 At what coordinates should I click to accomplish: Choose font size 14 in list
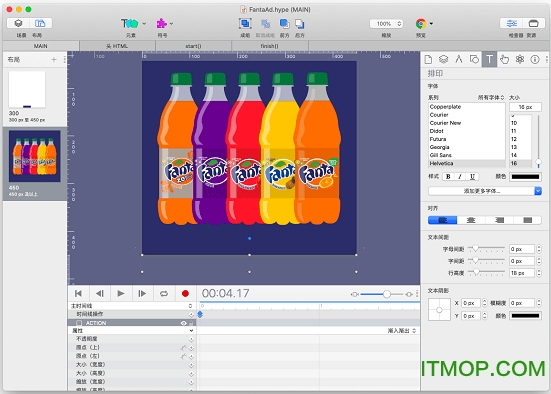[520, 155]
